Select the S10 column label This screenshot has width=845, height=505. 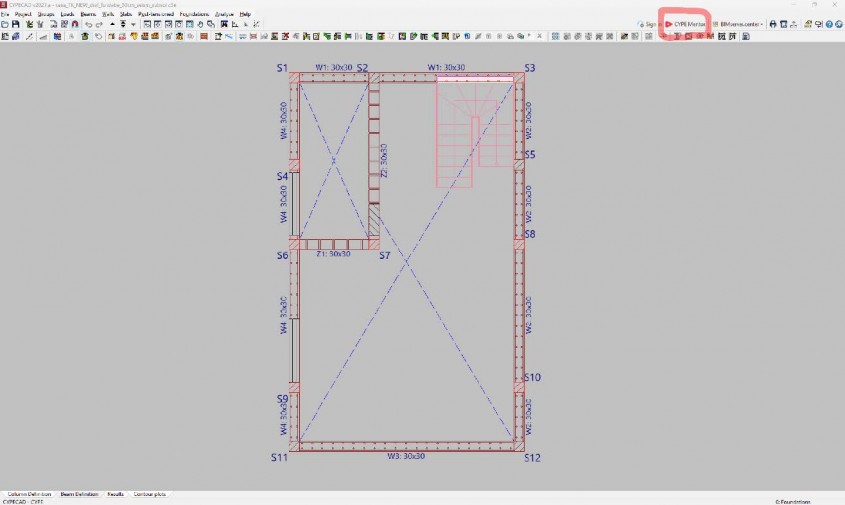pos(532,377)
